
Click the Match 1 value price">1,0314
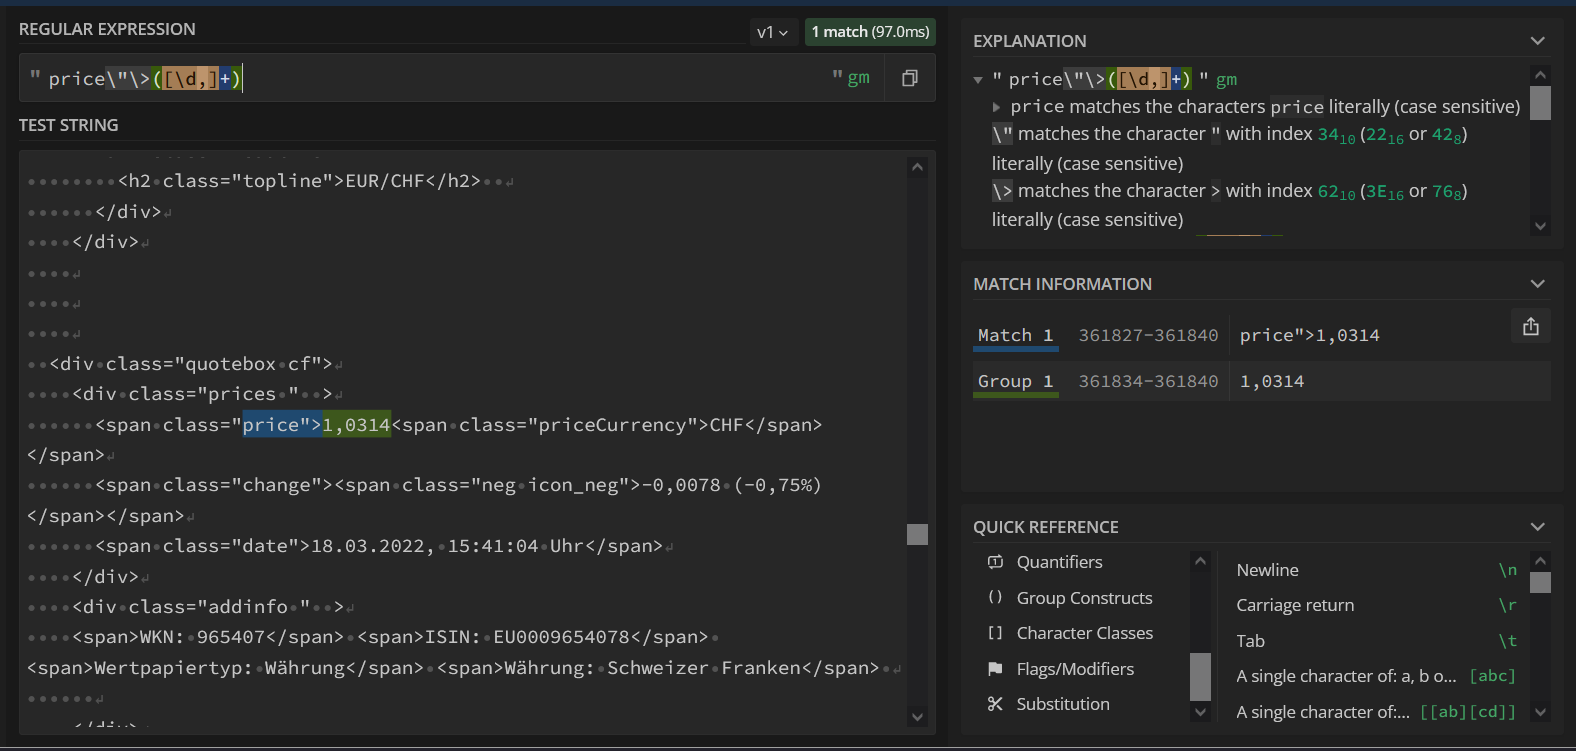coord(1309,335)
